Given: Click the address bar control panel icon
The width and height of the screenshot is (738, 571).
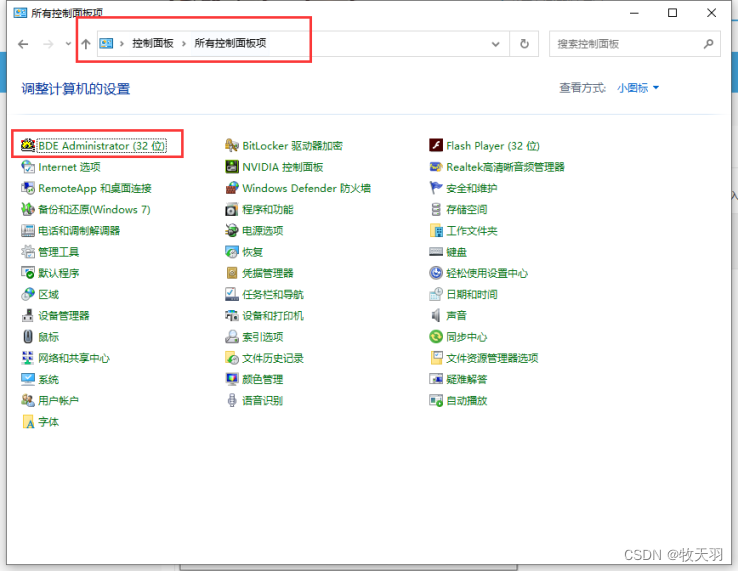Looking at the screenshot, I should click(106, 43).
